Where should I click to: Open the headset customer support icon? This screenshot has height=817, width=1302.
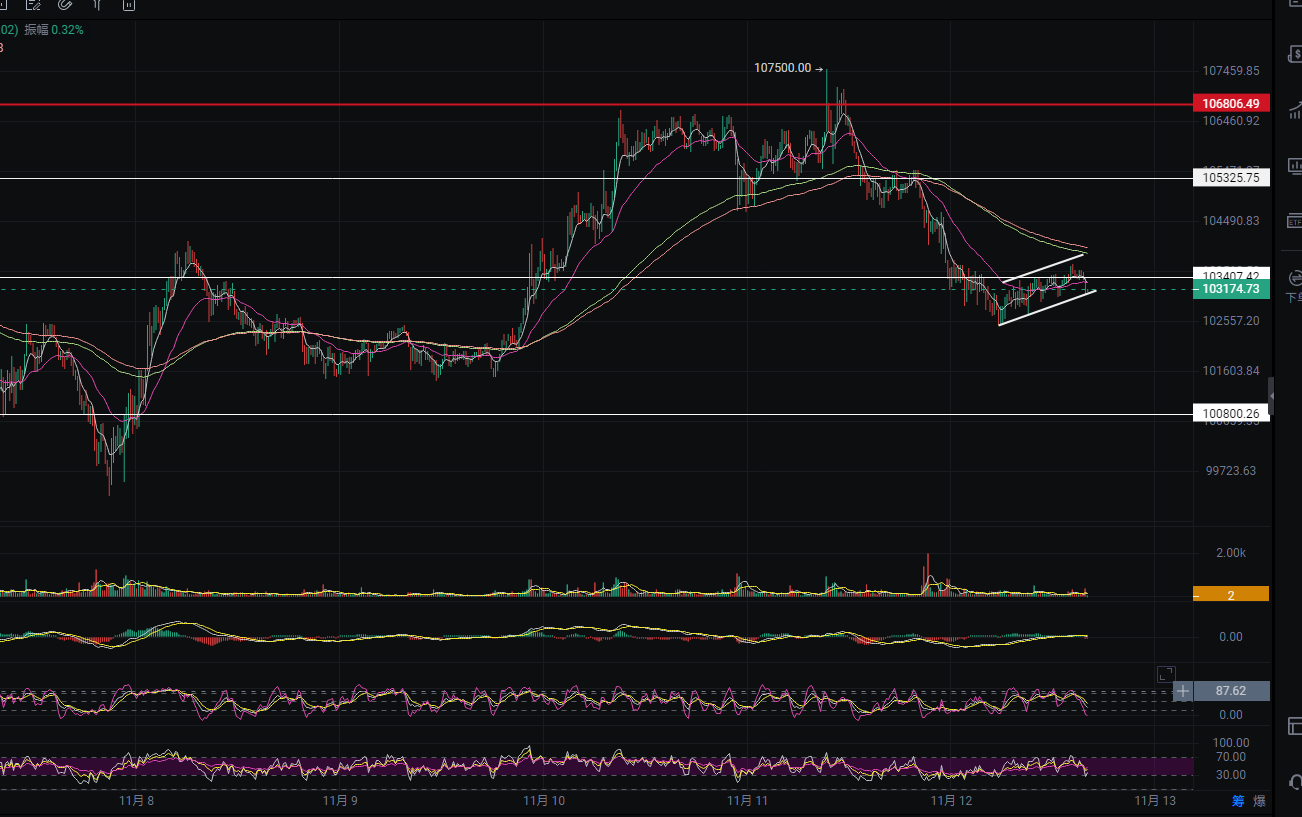tap(1293, 781)
